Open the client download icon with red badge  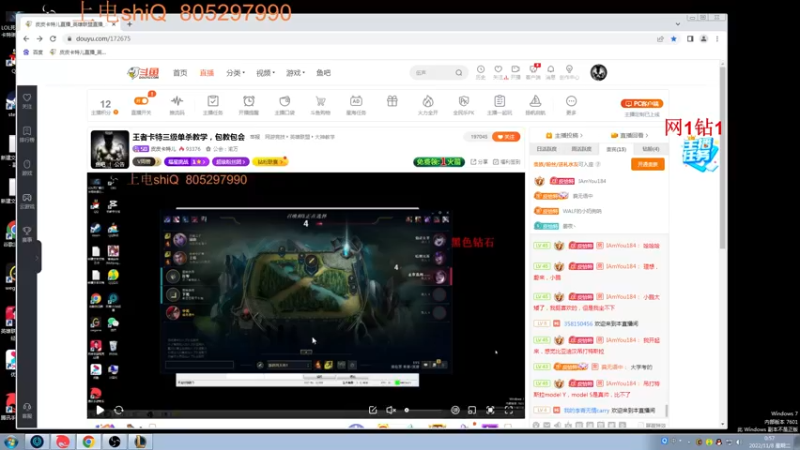(533, 72)
